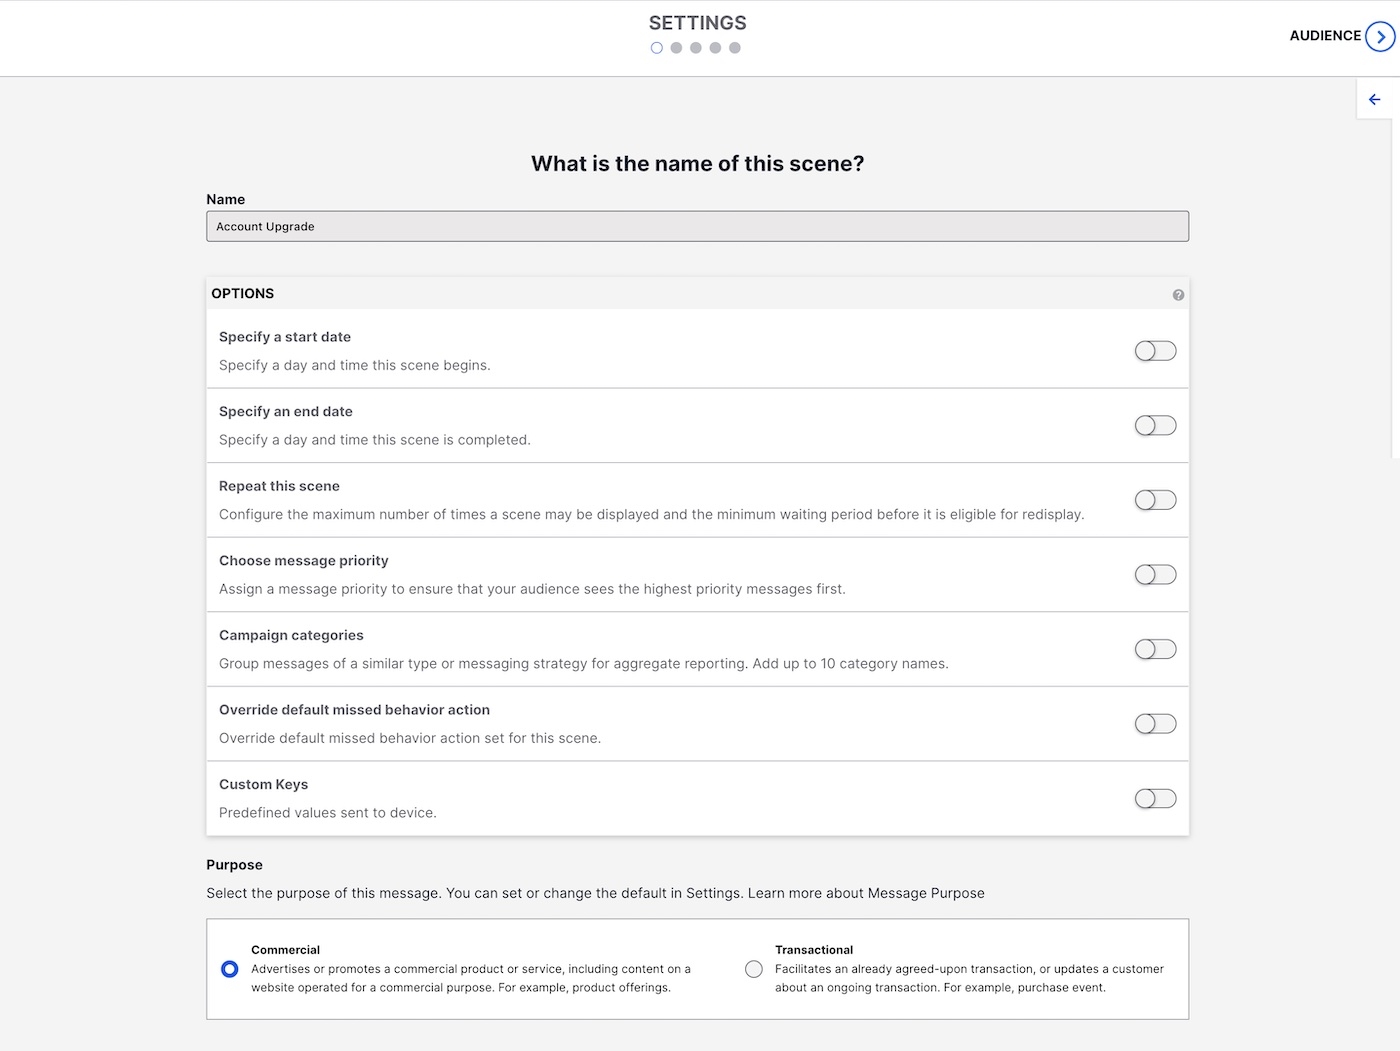
Task: Open the Options help question-mark icon
Action: (x=1178, y=295)
